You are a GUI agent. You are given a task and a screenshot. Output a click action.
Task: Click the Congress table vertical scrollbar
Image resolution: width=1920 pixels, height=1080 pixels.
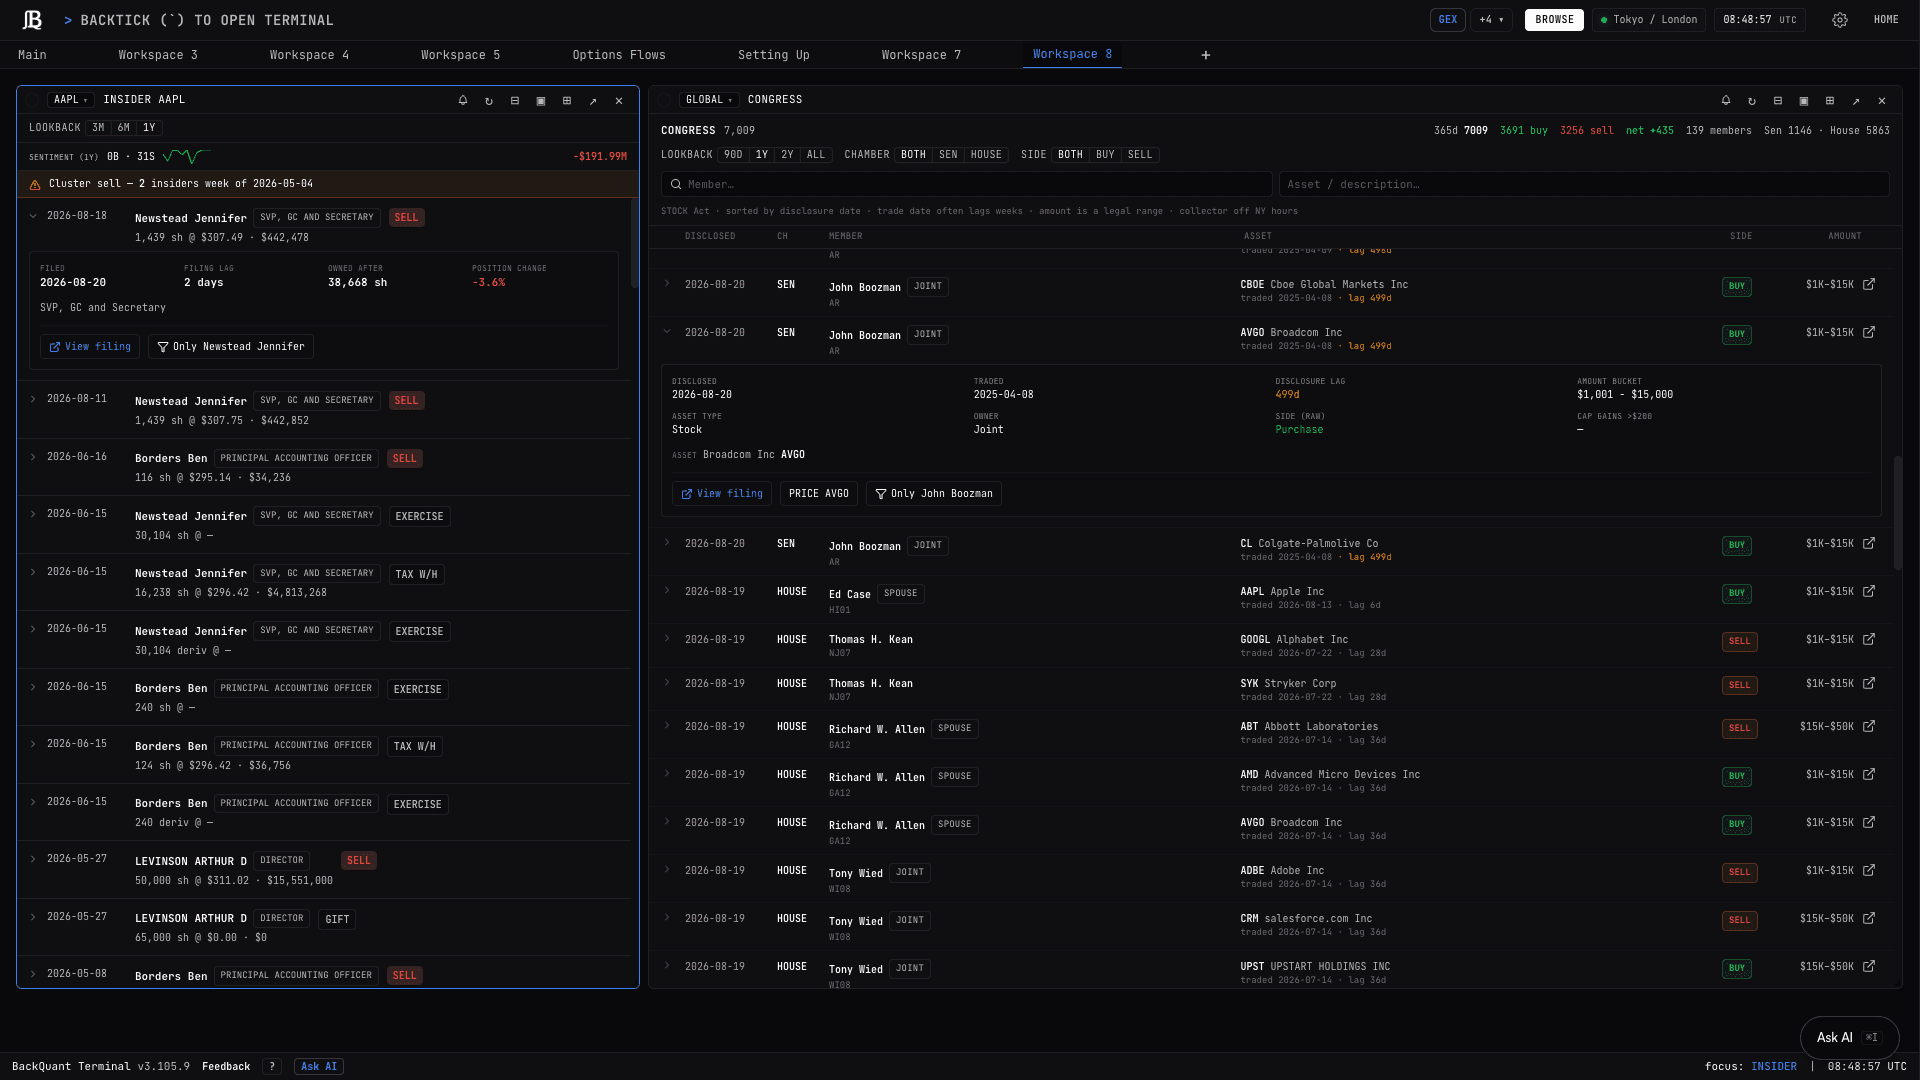coord(1897,514)
